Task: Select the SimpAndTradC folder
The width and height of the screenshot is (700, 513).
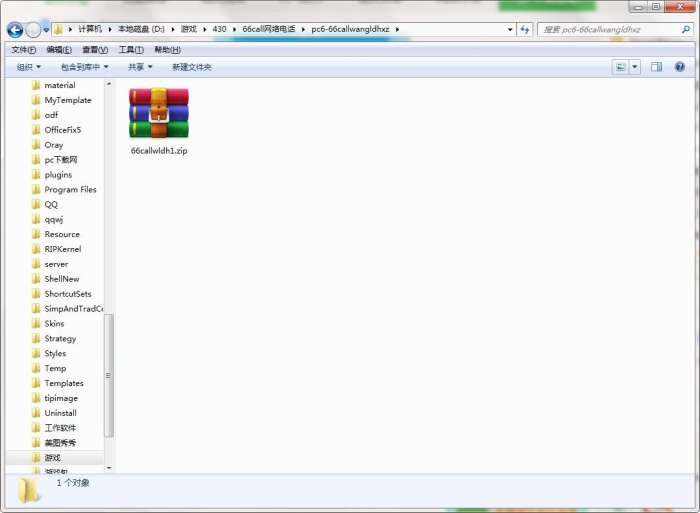Action: 73,309
